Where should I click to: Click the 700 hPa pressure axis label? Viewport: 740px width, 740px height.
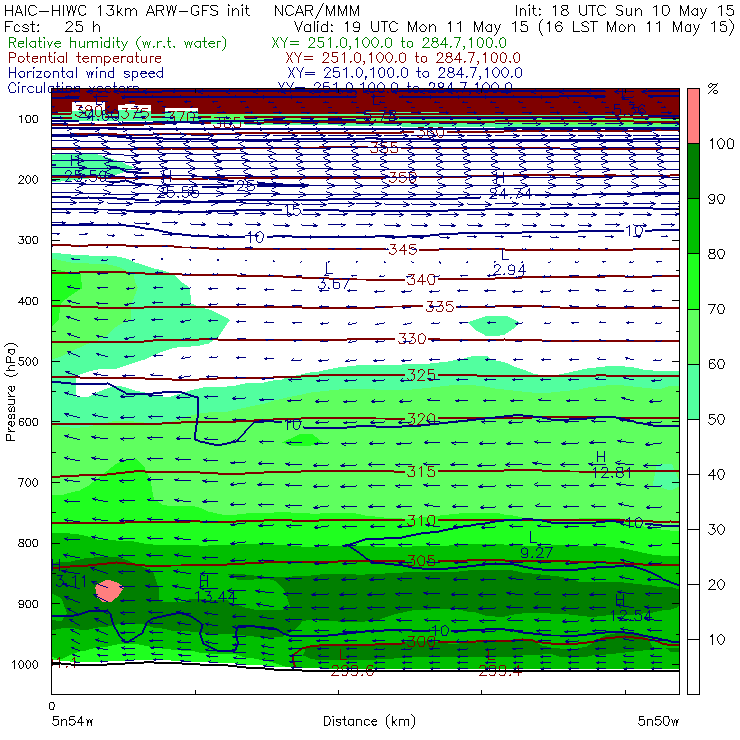28,483
